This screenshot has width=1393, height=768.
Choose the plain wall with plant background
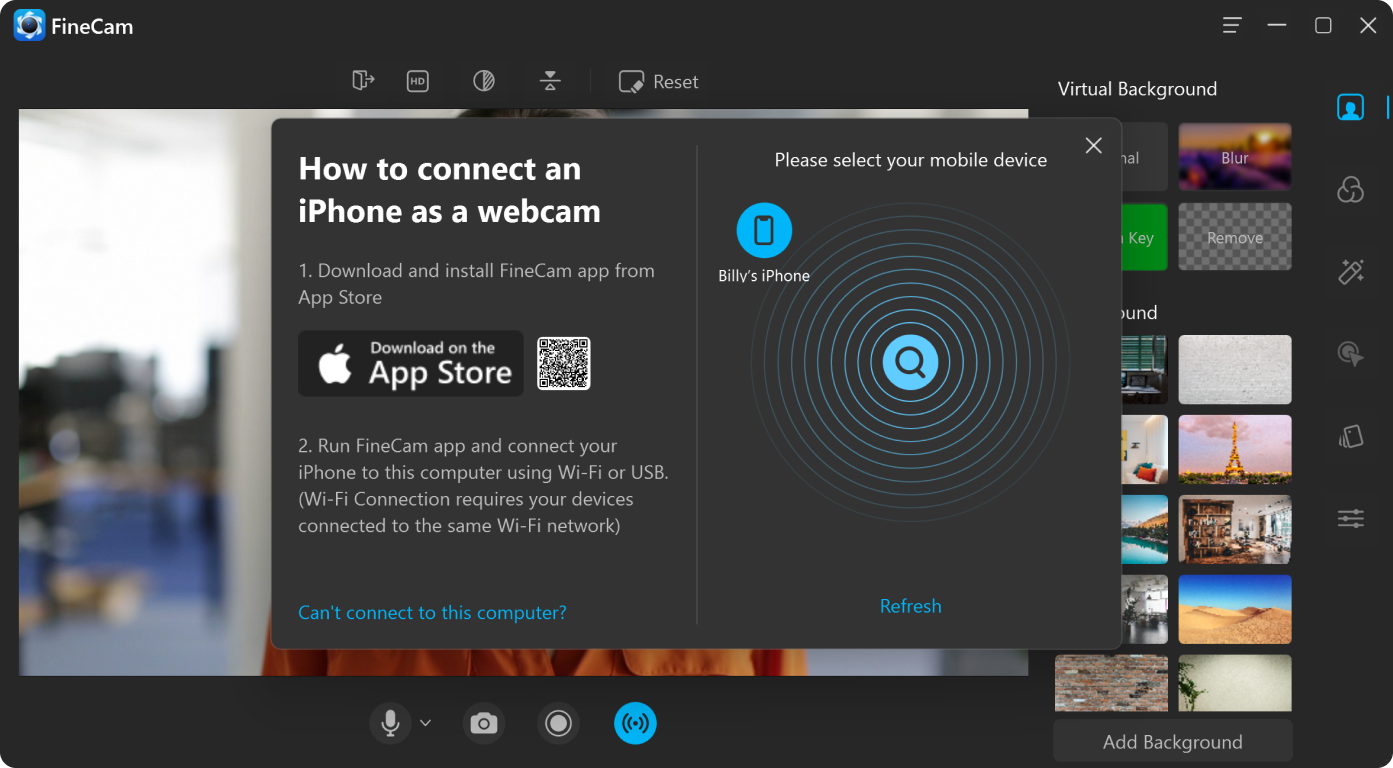(x=1235, y=683)
